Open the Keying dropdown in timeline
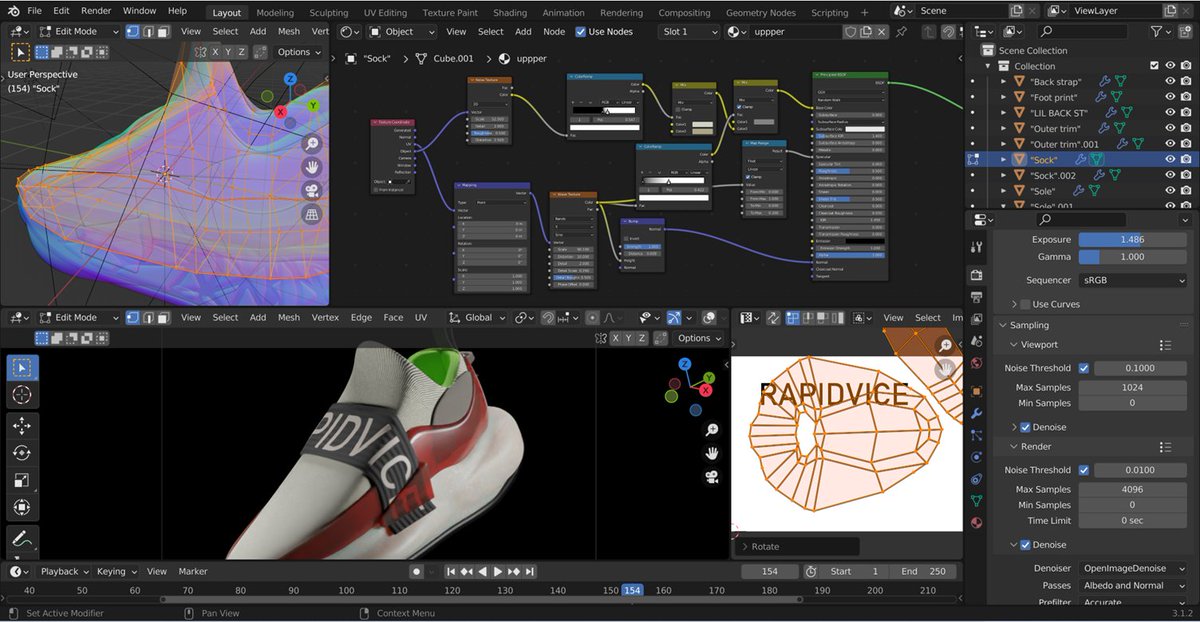1200x622 pixels. pos(116,571)
